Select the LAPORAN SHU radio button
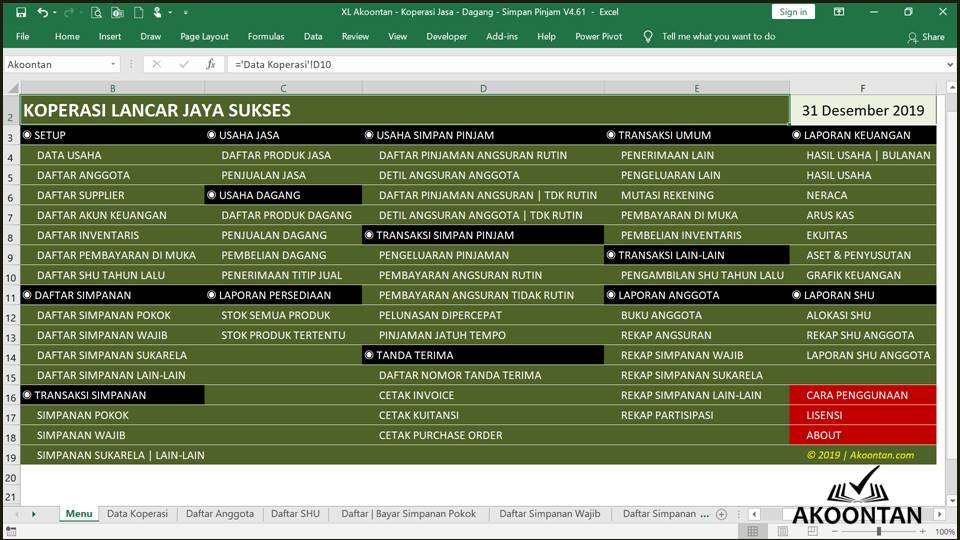Image resolution: width=960 pixels, height=540 pixels. click(x=797, y=295)
